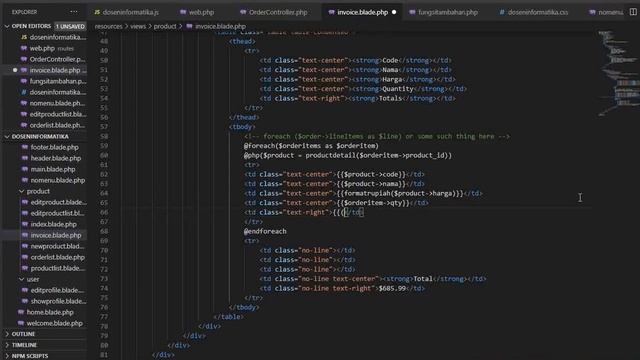Click the $685.99 value in code
This screenshot has height=360, width=640.
392,289
